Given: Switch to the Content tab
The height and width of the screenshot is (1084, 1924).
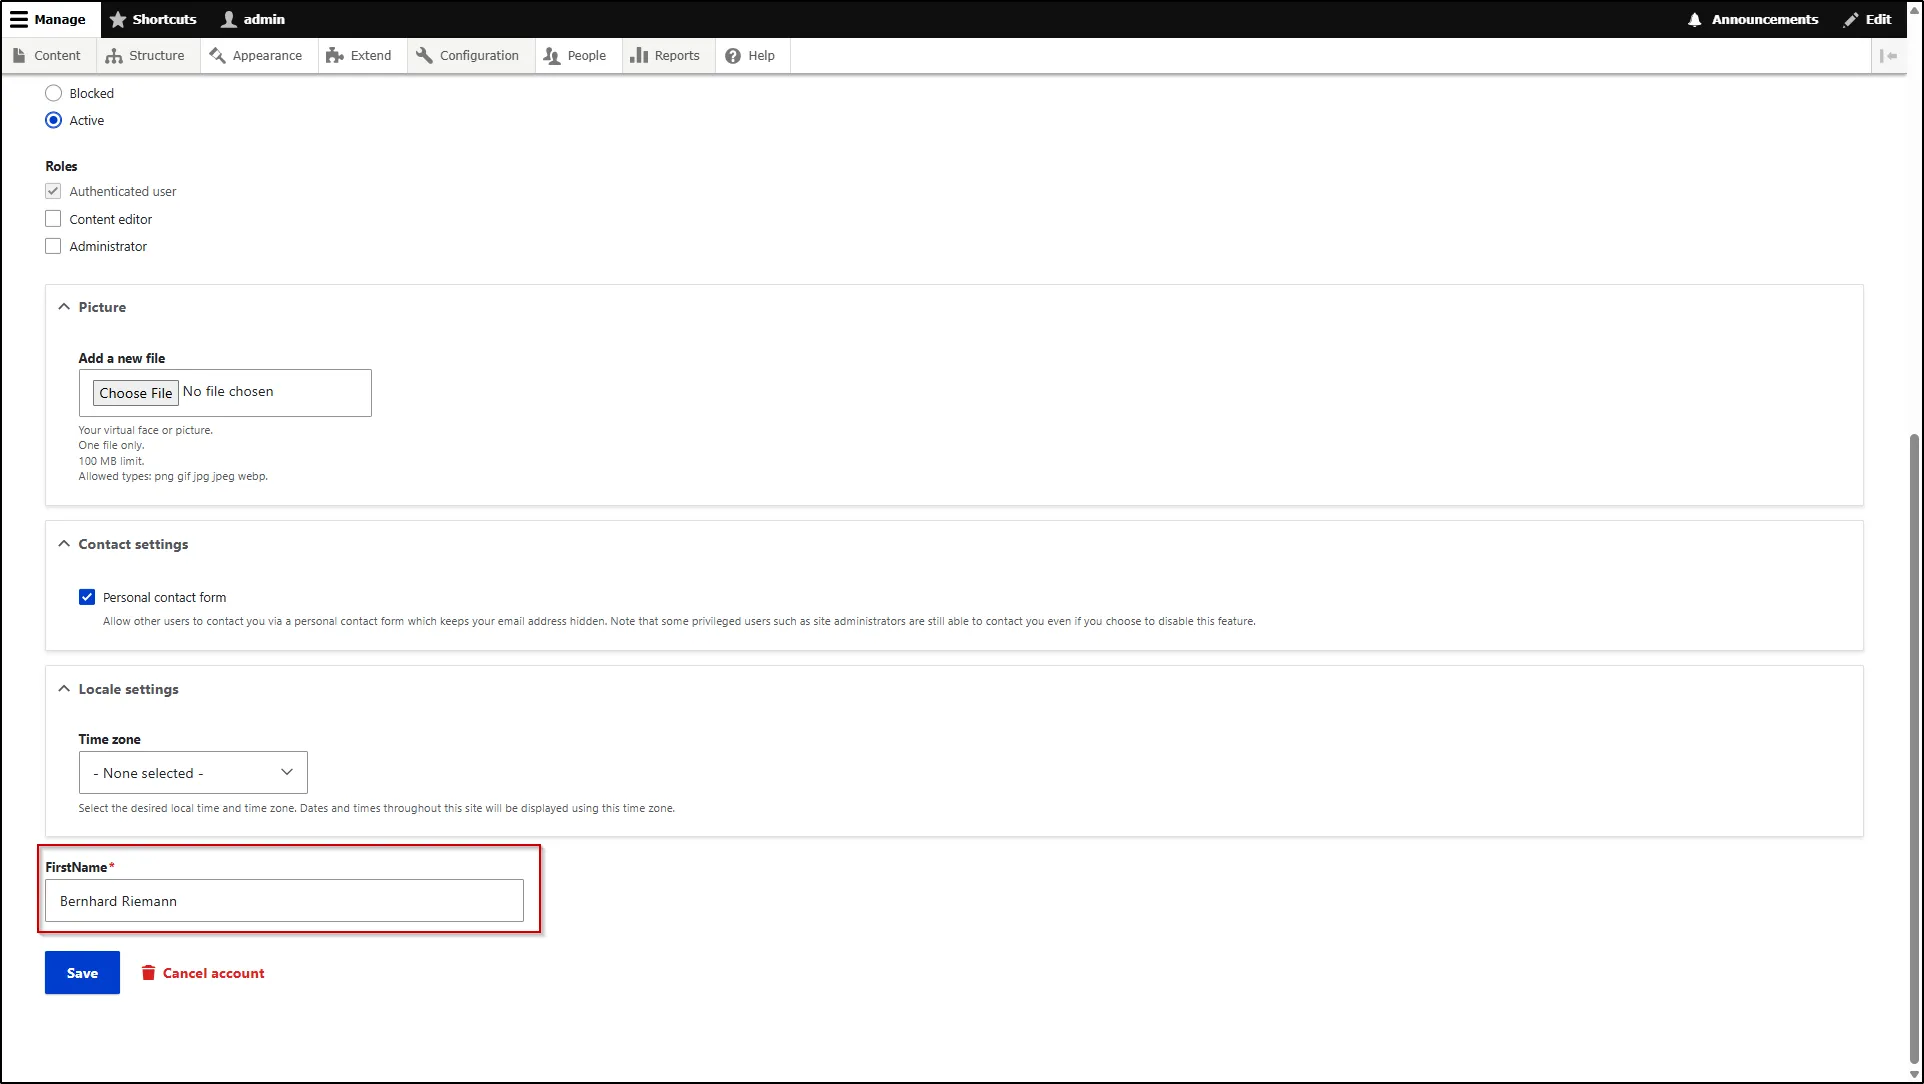Looking at the screenshot, I should click(x=47, y=55).
